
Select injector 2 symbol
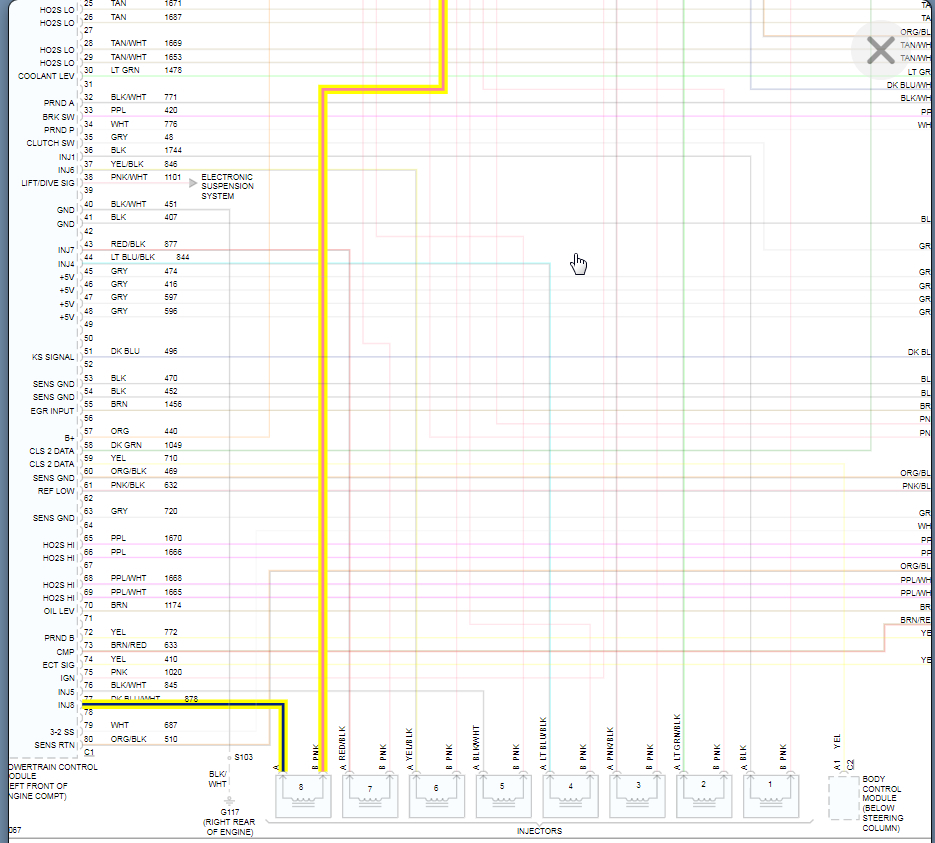[x=704, y=796]
